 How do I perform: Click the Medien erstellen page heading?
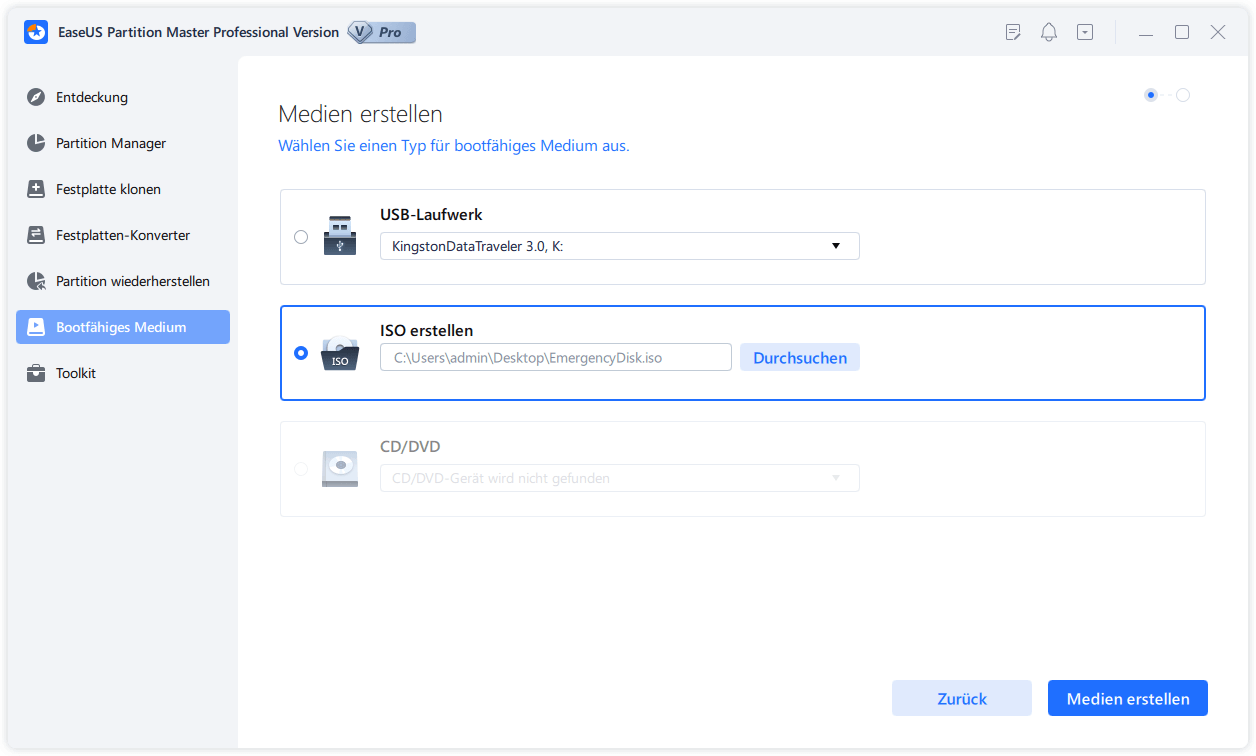click(360, 113)
